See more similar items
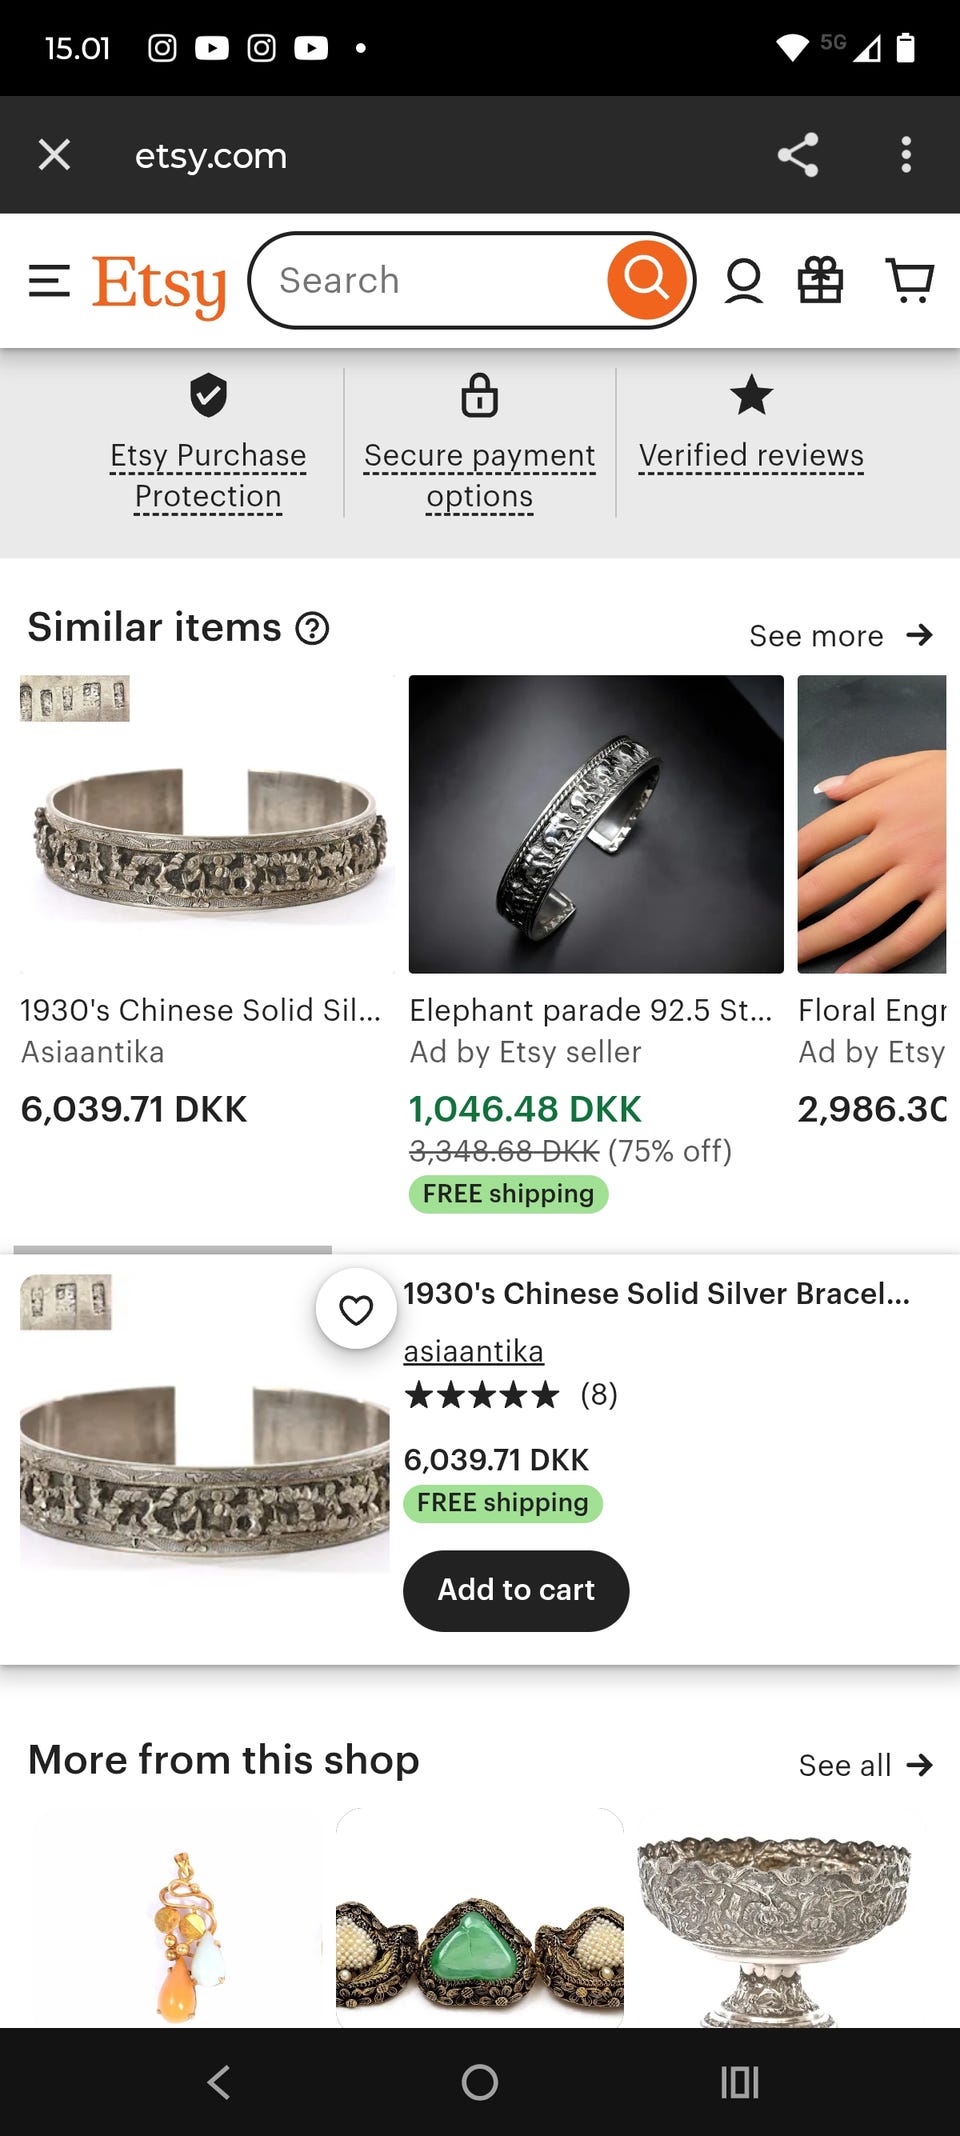Image resolution: width=960 pixels, height=2136 pixels. [840, 636]
